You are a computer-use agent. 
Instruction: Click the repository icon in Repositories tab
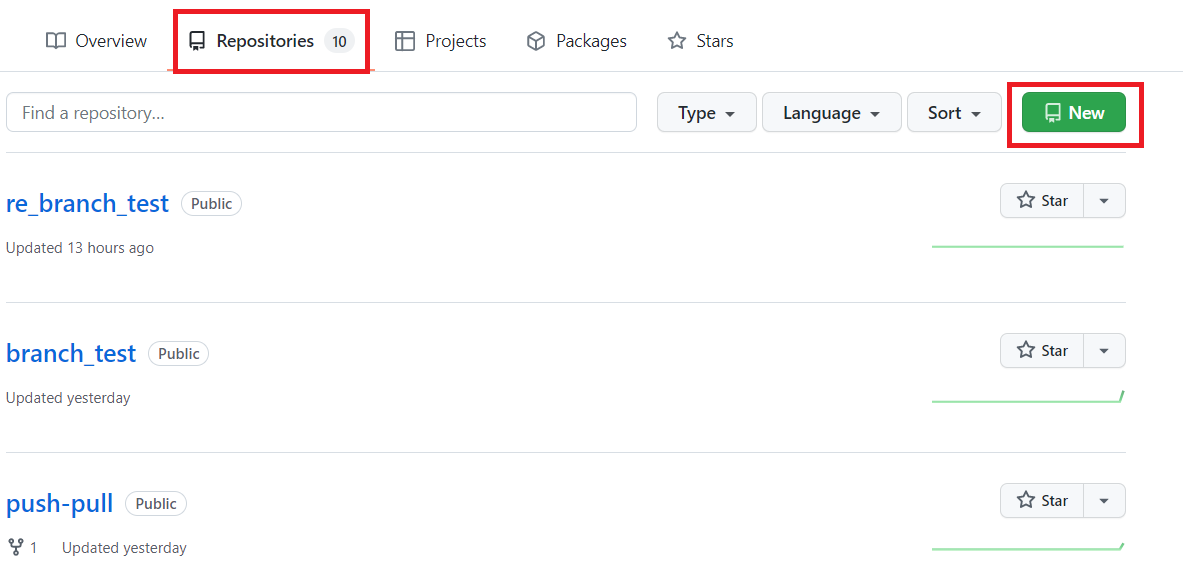[197, 41]
